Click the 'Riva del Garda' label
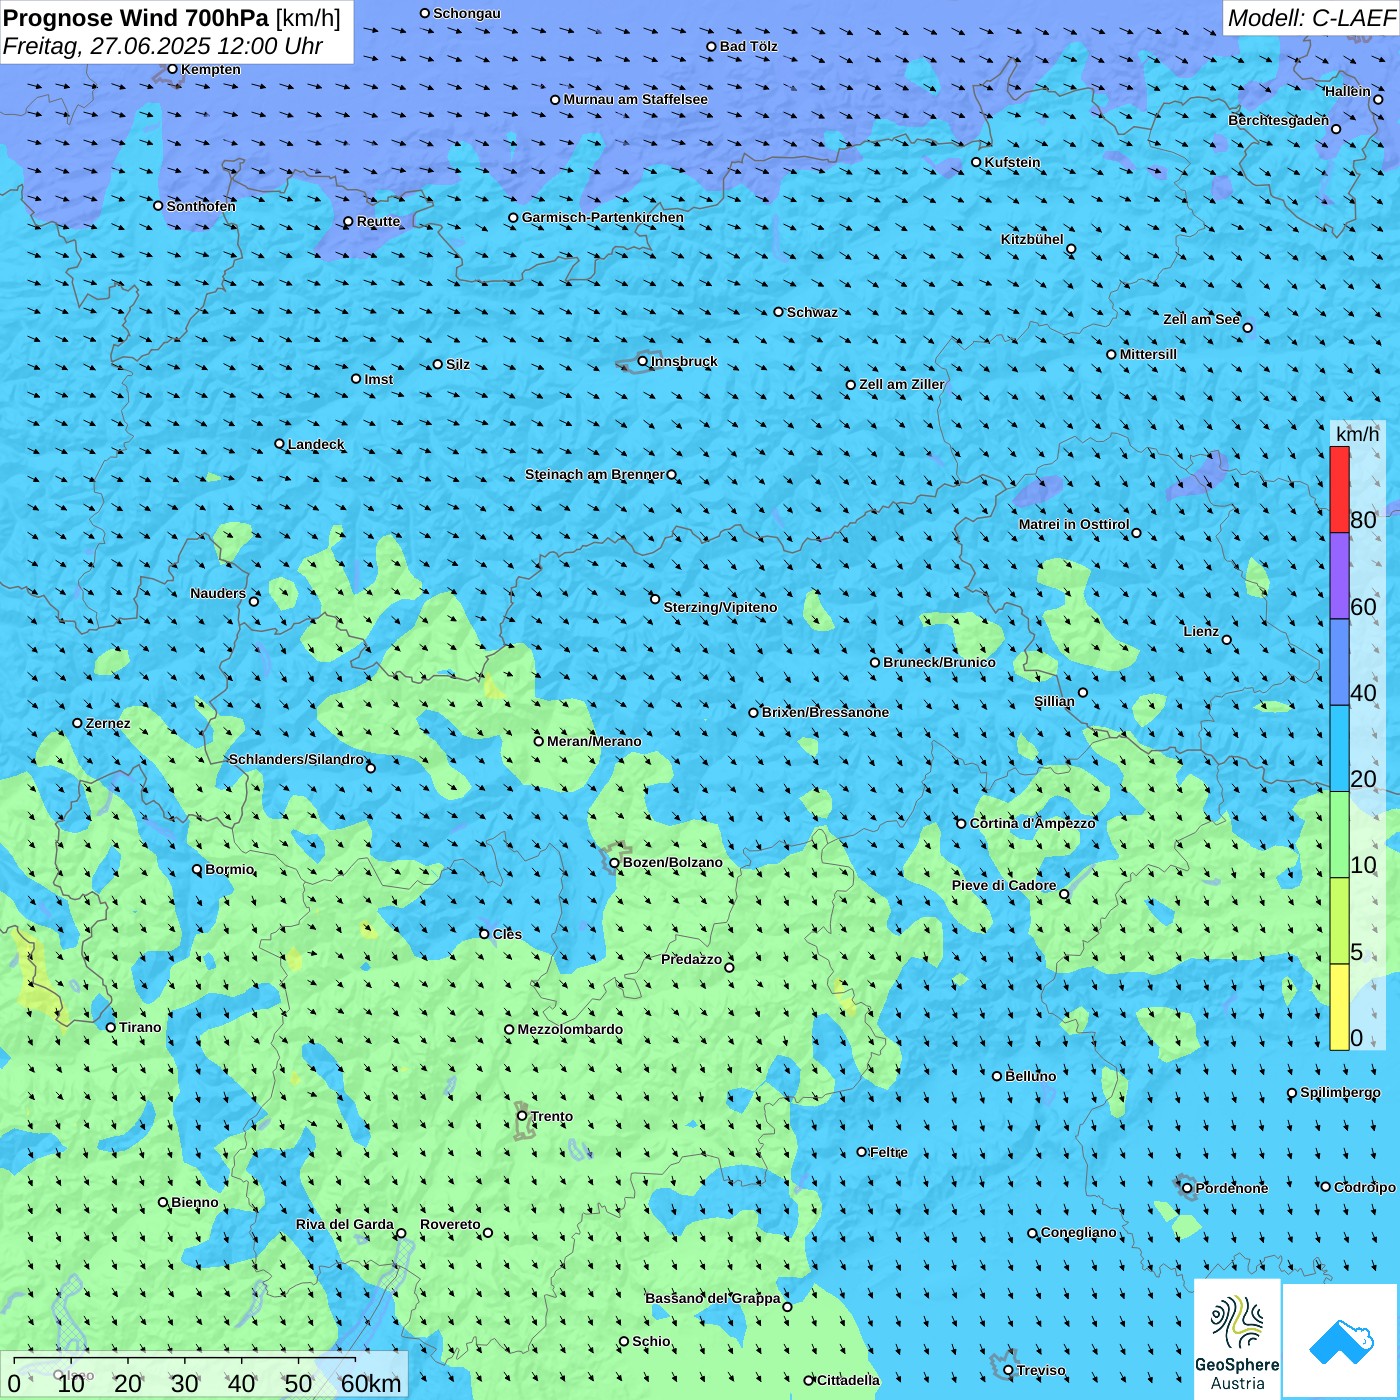Screen dimensions: 1400x1400 345,1224
